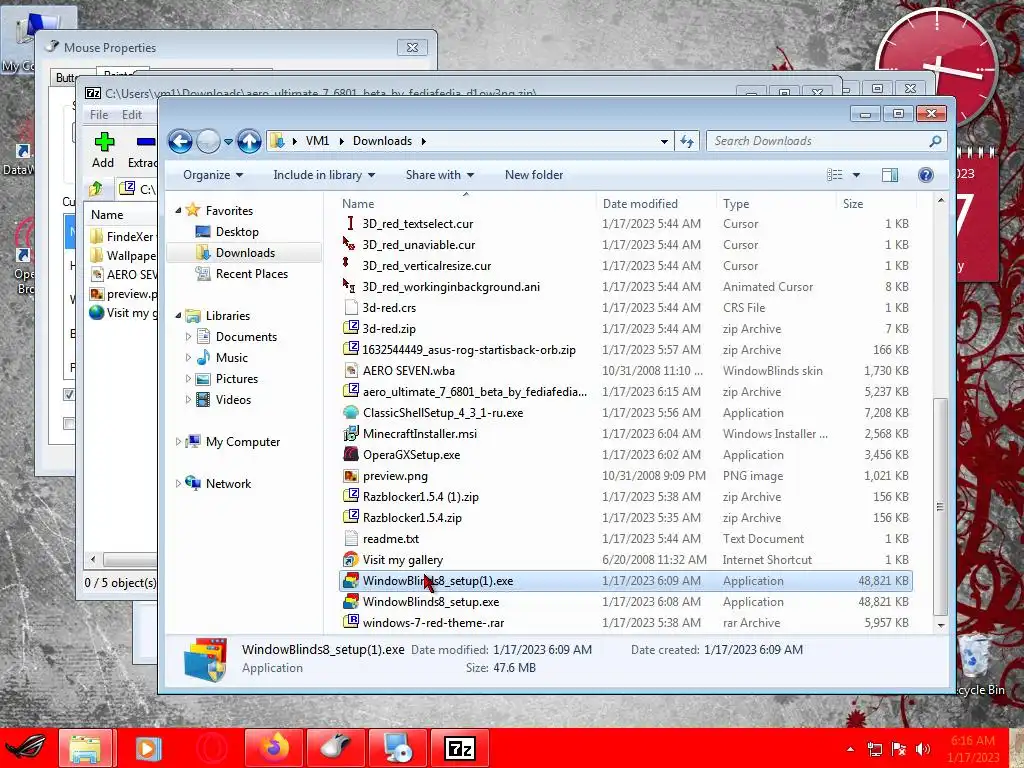Image resolution: width=1024 pixels, height=768 pixels.
Task: Select the OperaGXSetup.exe file icon
Action: pos(351,455)
